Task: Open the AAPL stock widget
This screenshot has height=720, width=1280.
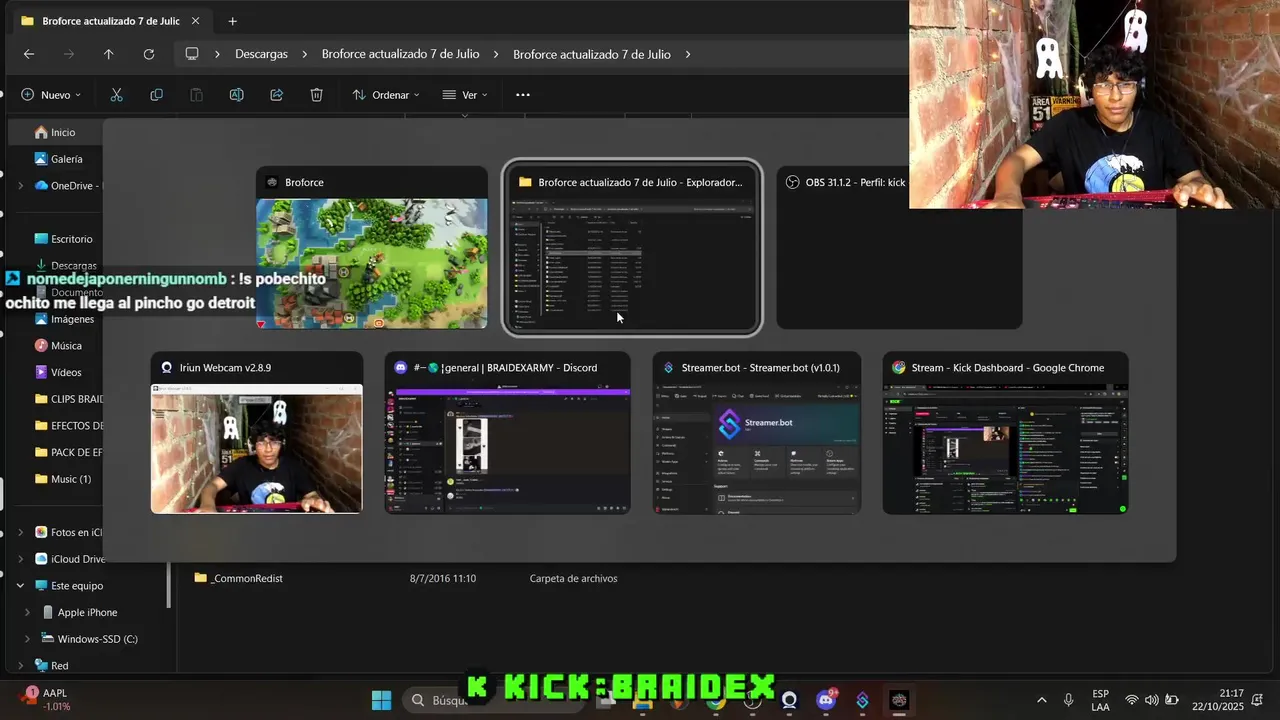Action: click(46, 699)
